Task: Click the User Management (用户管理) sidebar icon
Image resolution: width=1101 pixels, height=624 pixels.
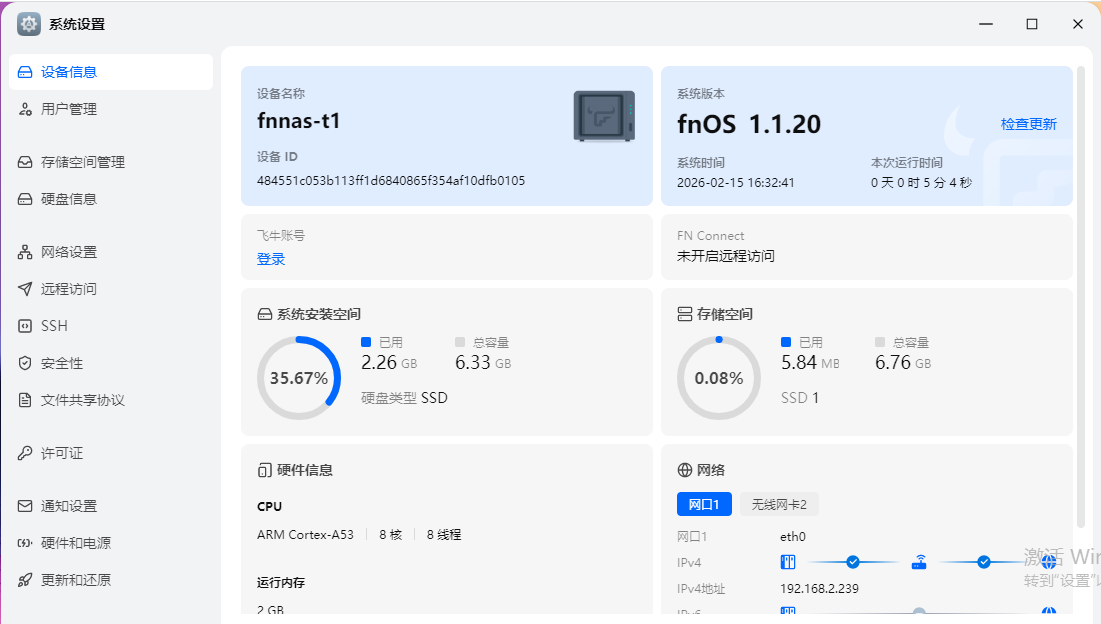Action: [25, 109]
